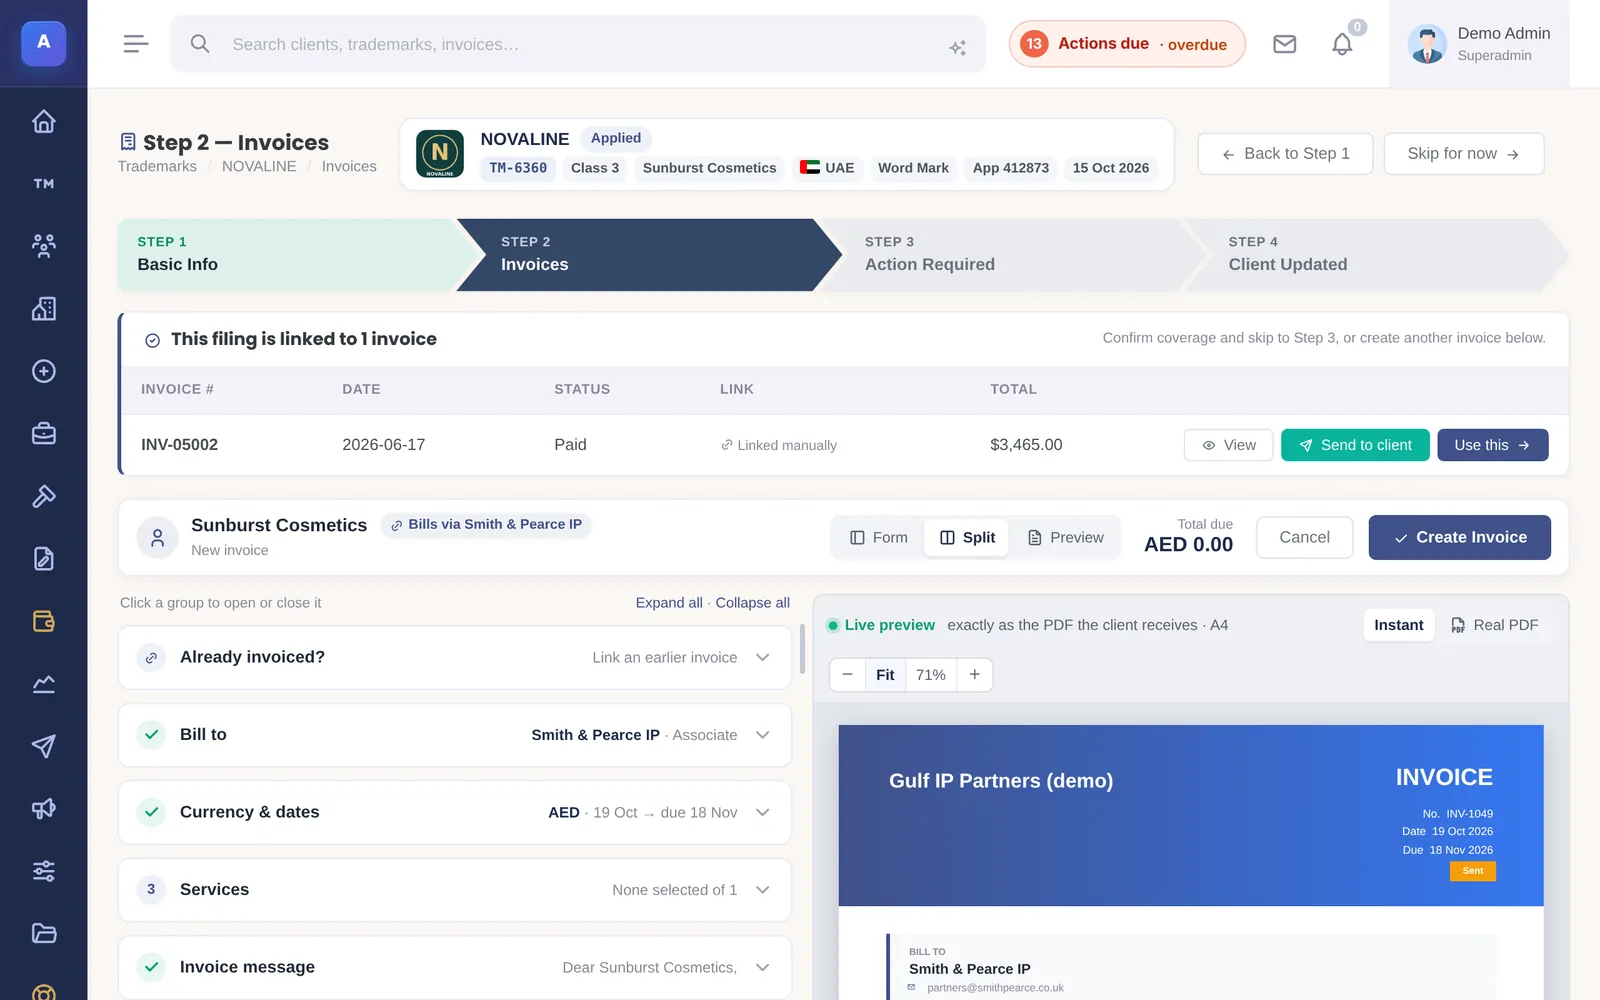This screenshot has height=1000, width=1600.
Task: Expand the Invoice message group
Action: pos(455,967)
